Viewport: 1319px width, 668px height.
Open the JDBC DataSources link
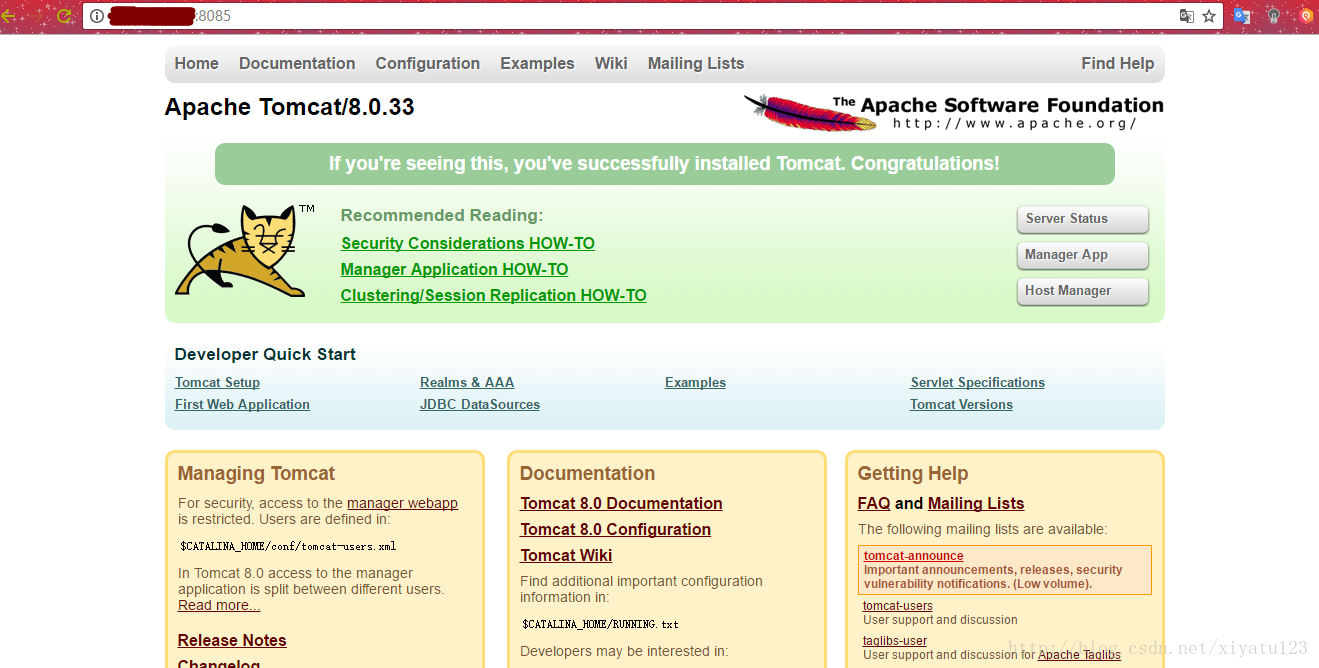[x=480, y=404]
